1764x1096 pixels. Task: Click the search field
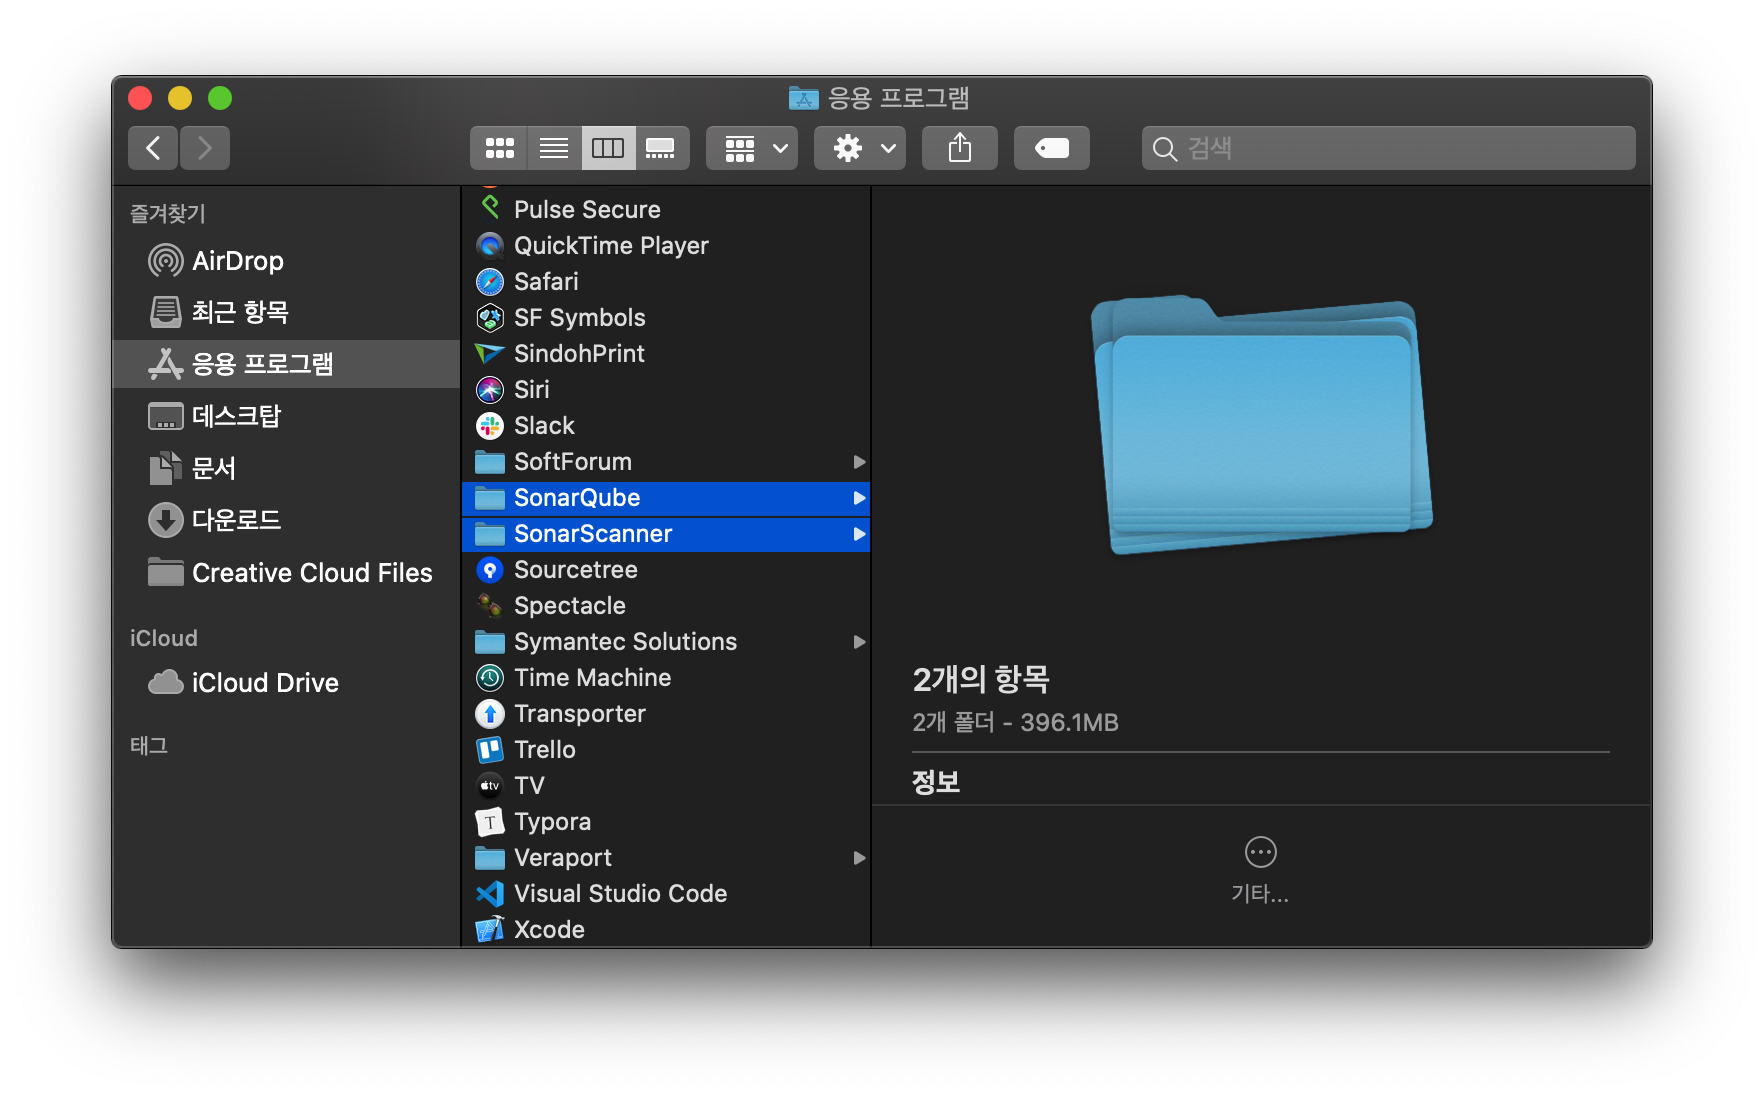tap(1388, 148)
